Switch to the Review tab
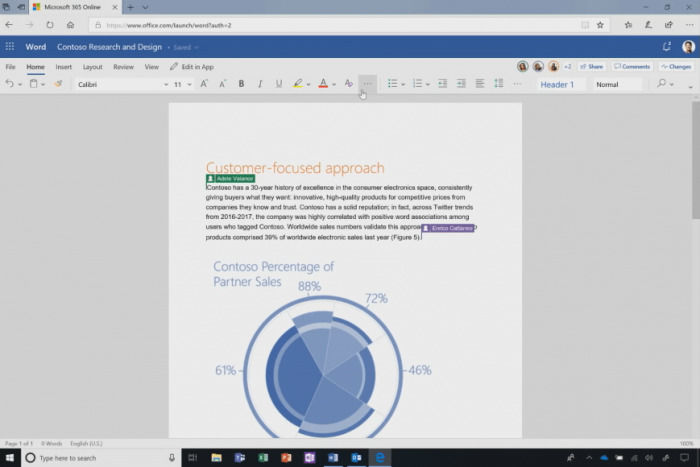Screen dimensions: 700x467 point(123,67)
